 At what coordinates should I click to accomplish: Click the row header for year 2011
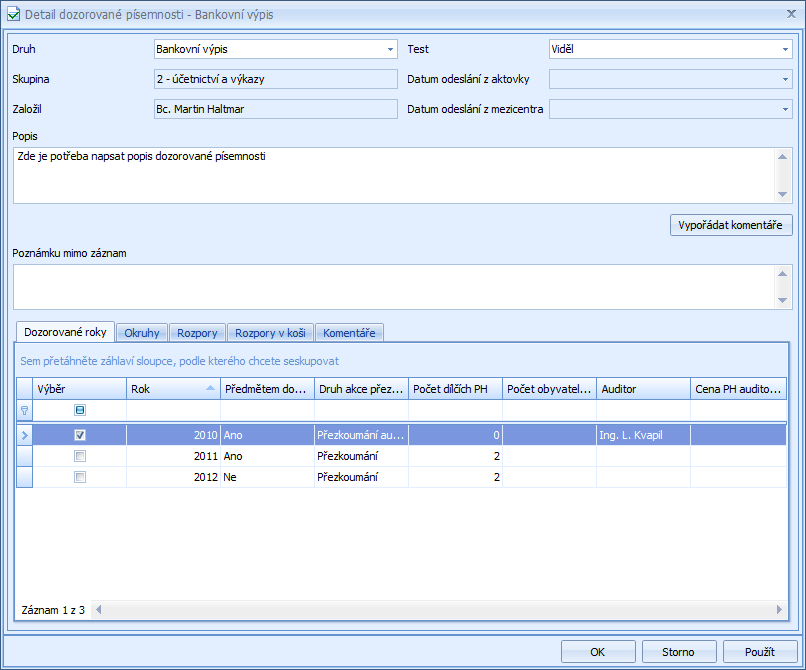pyautogui.click(x=24, y=456)
